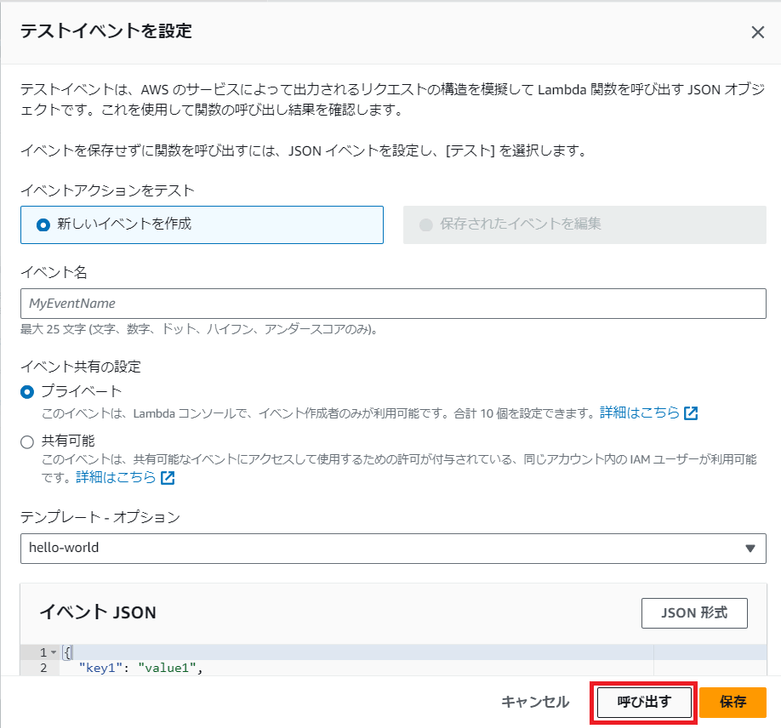The image size is (781, 728).
Task: Click the テンプレート - オプション label
Action: 100,517
